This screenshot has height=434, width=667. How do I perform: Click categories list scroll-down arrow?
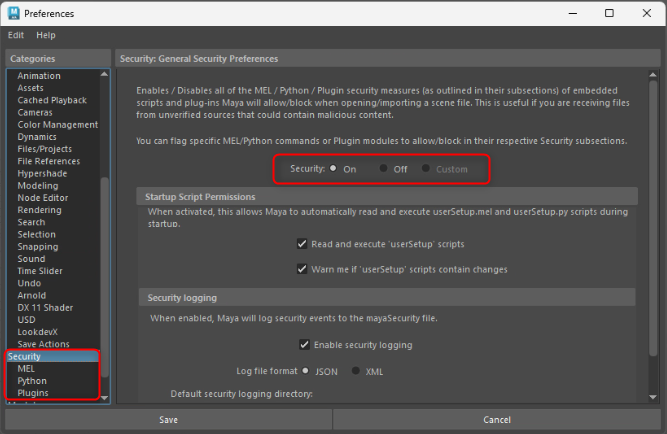click(x=104, y=398)
